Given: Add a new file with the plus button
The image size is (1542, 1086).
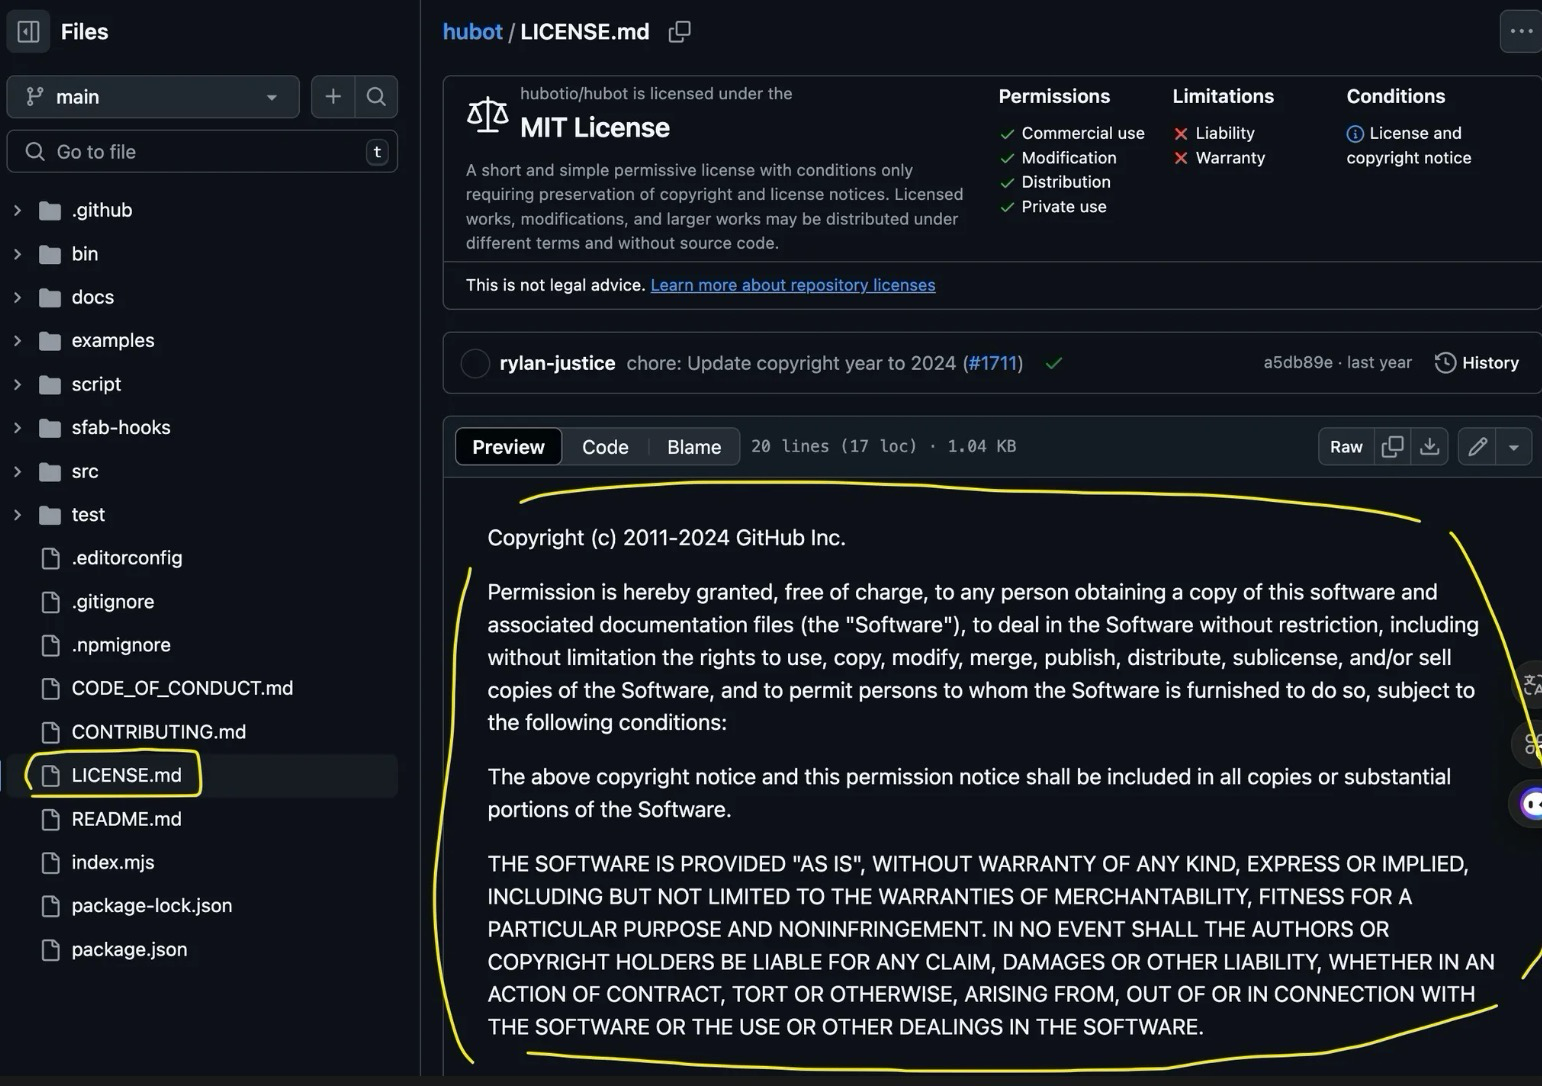Looking at the screenshot, I should point(333,97).
